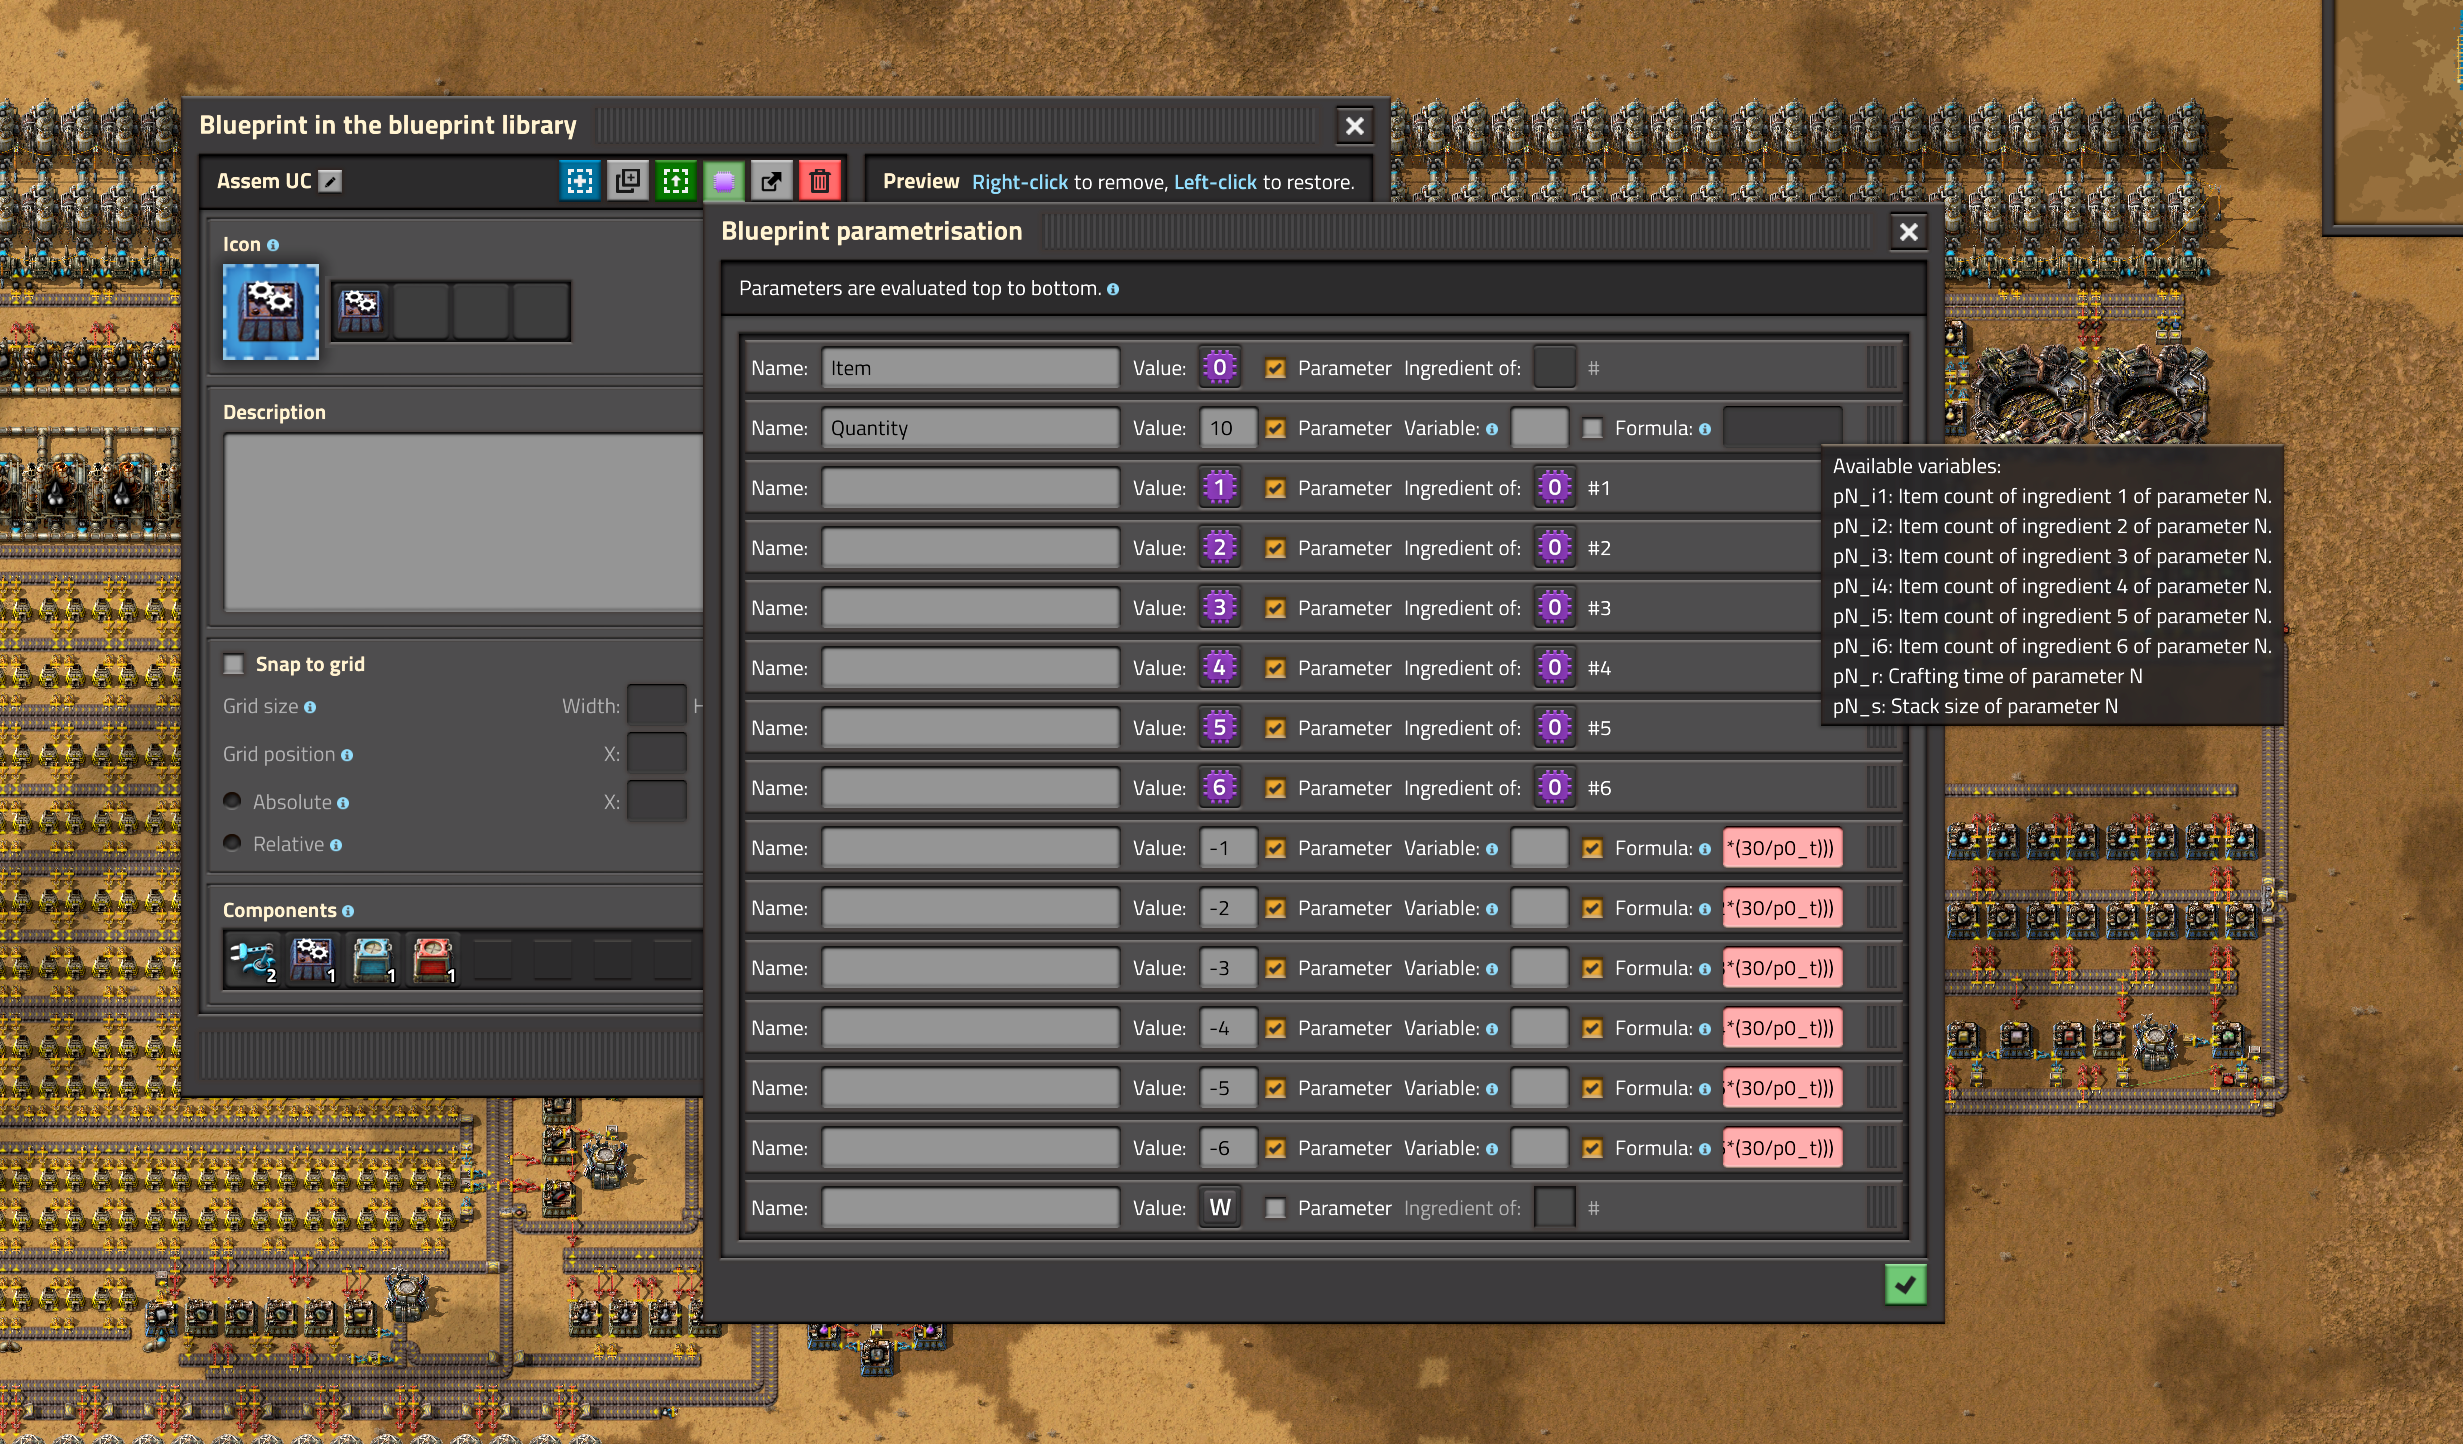
Task: Click the blue requester chest component icon
Action: pos(372,960)
